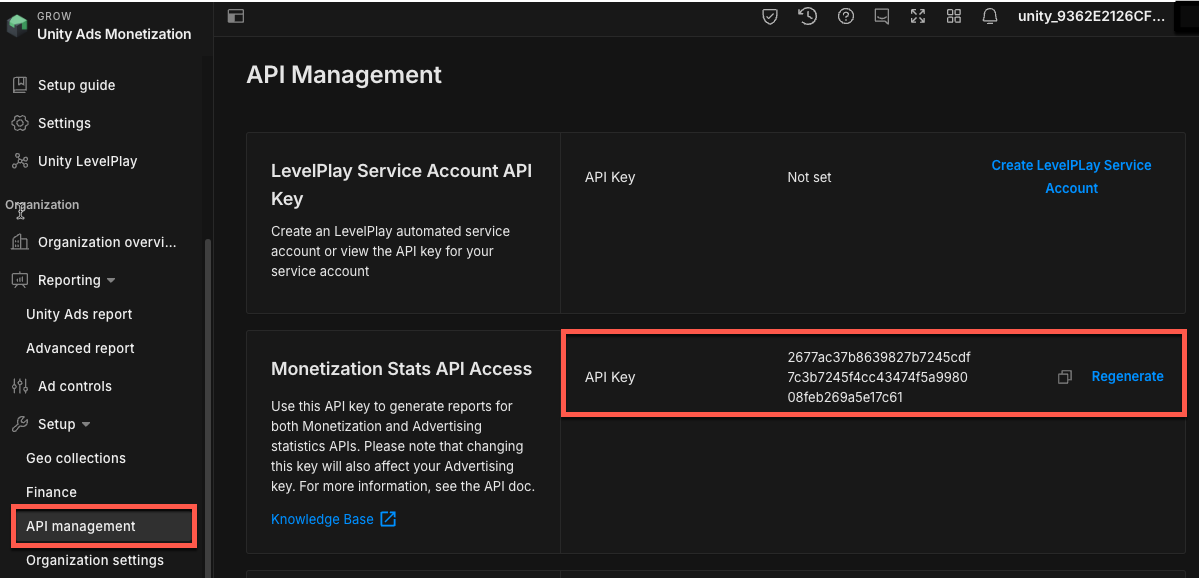This screenshot has height=578, width=1199.
Task: Click the Regenerate API key link
Action: 1127,377
